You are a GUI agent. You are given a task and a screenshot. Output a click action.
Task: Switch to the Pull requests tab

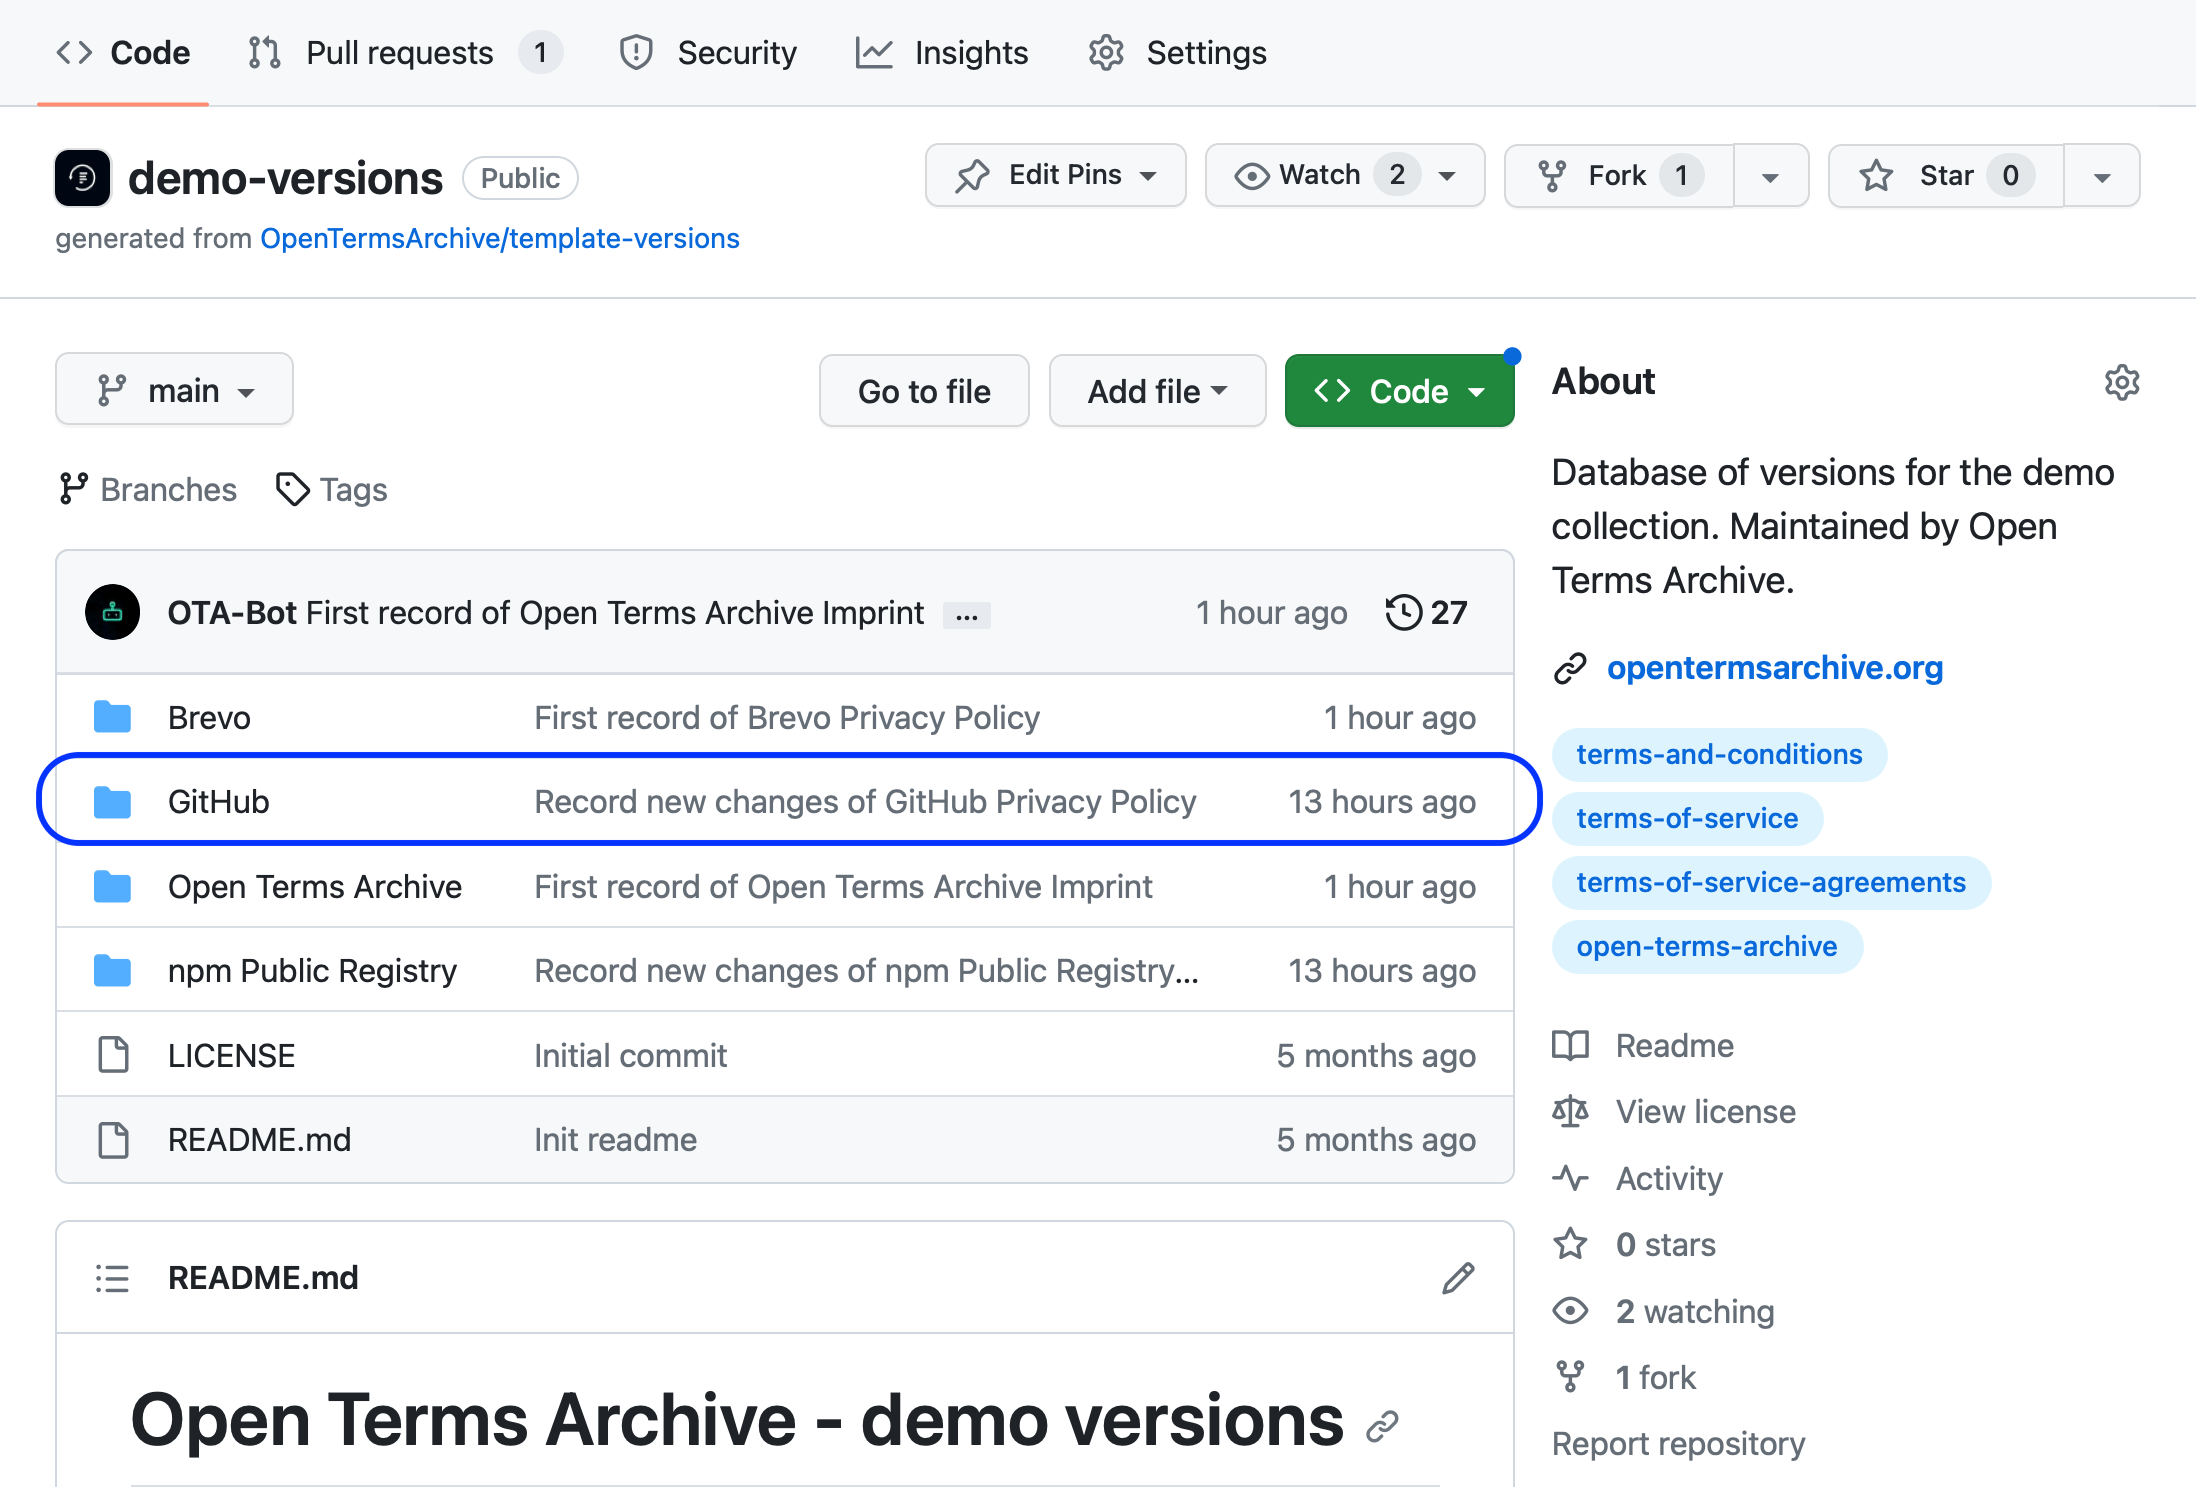point(399,52)
